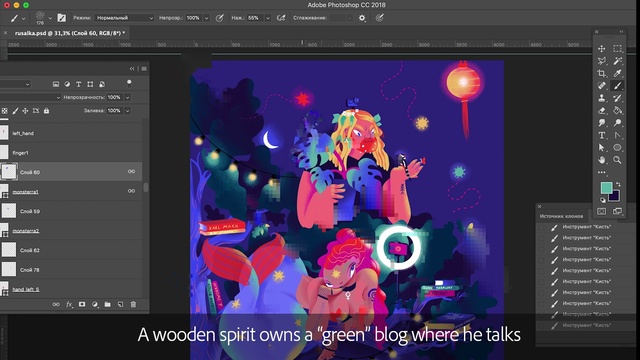This screenshot has height=360, width=640.
Task: Lock transparent pixels of the layer
Action: pyautogui.click(x=4, y=111)
